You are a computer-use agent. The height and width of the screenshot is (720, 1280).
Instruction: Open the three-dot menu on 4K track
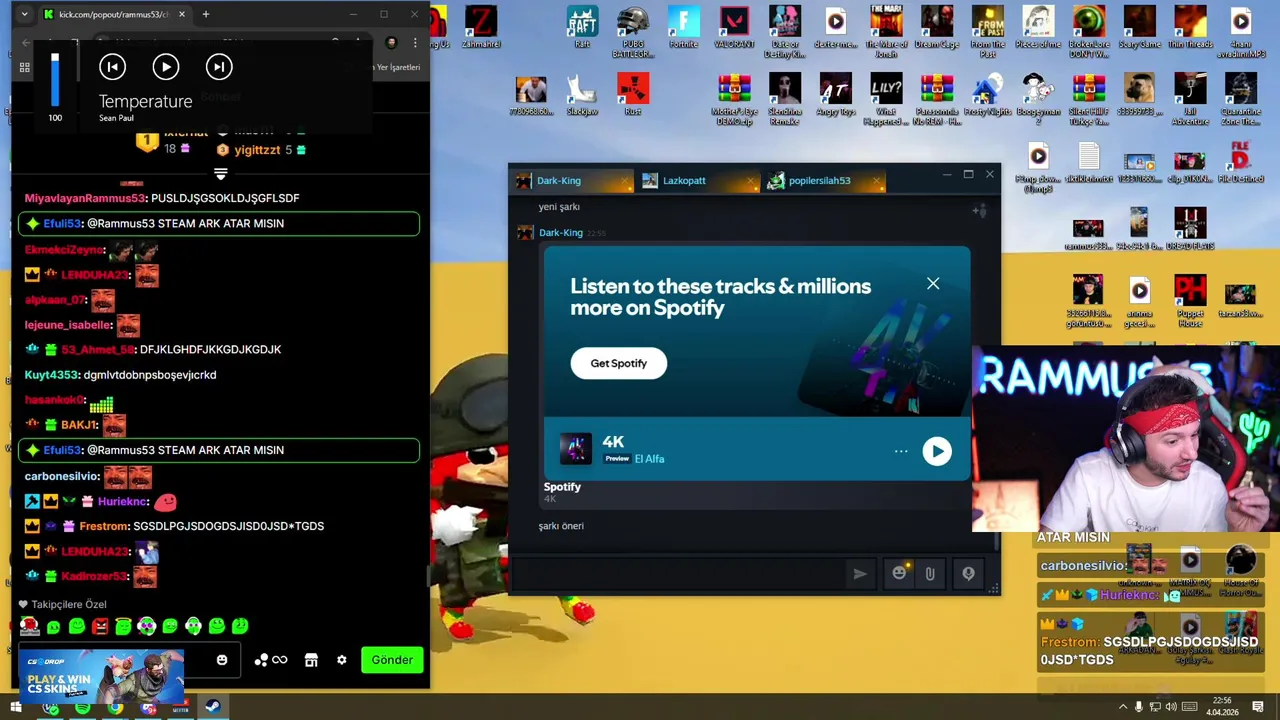(901, 451)
